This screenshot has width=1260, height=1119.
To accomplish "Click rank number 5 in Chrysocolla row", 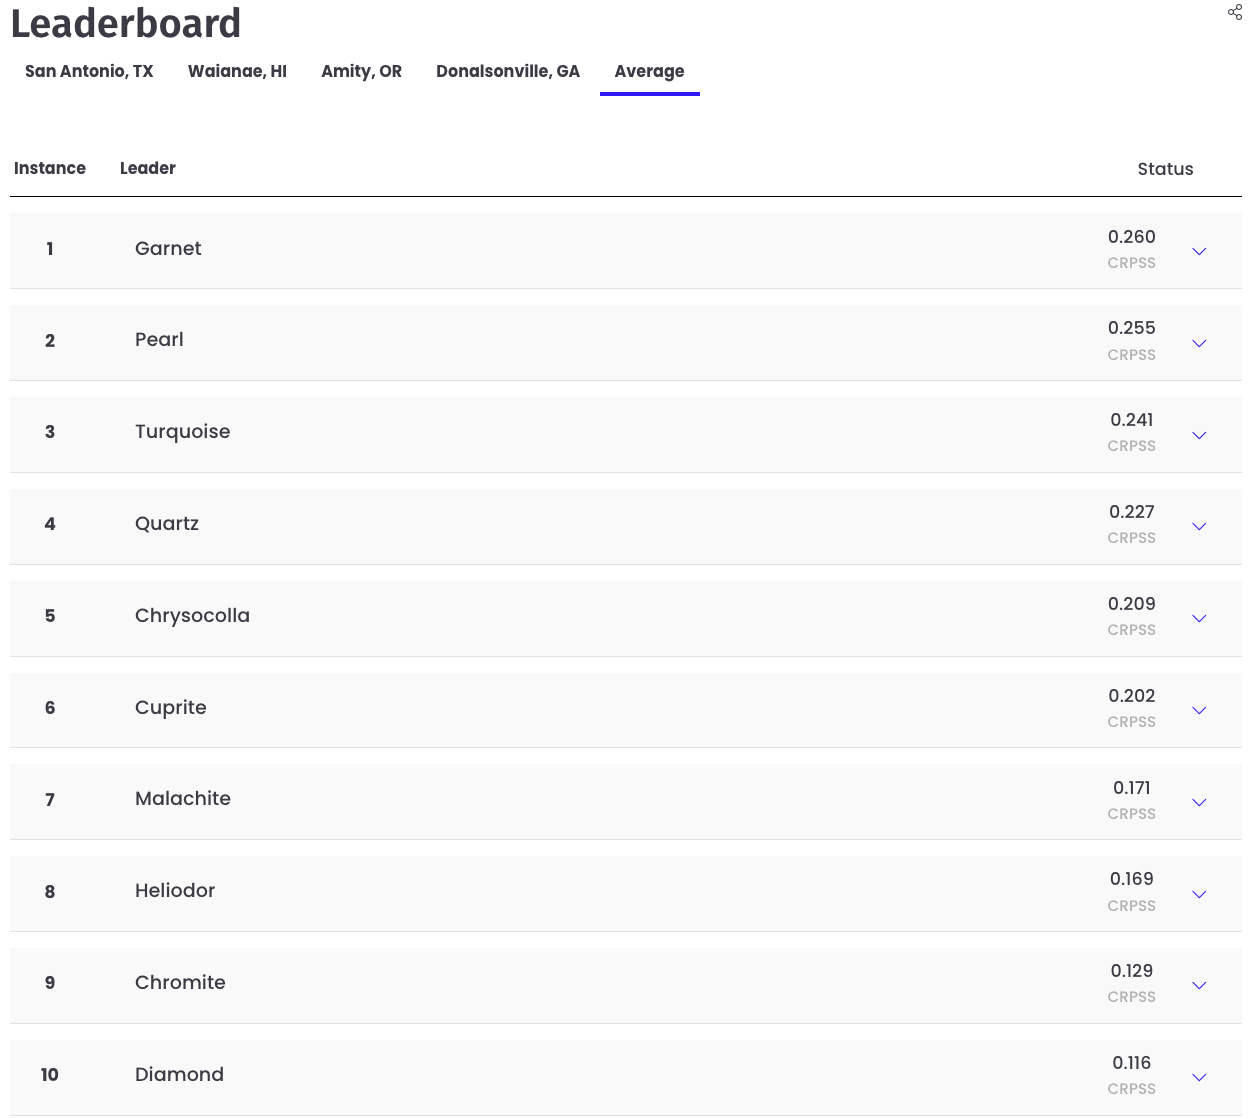I will [x=50, y=616].
